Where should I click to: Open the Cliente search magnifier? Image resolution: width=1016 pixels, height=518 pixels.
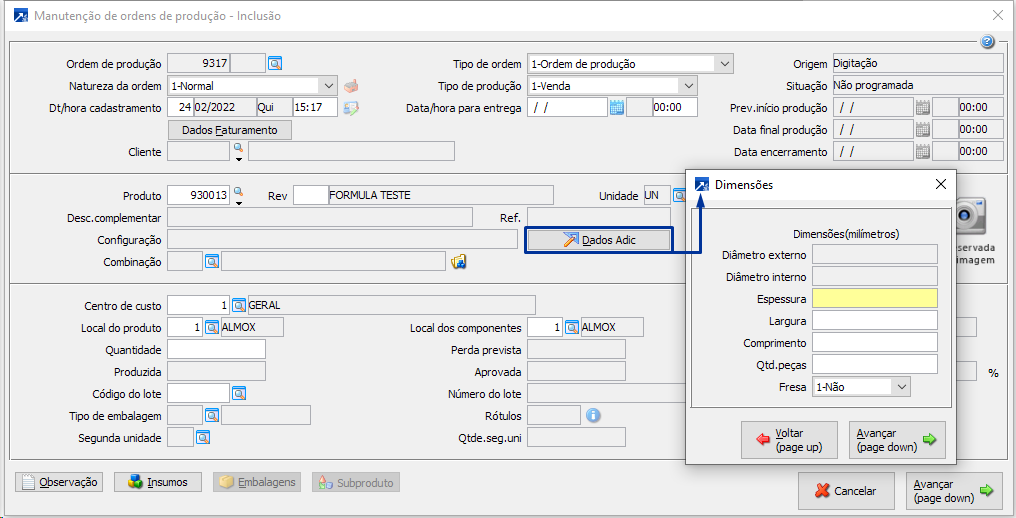[x=238, y=148]
